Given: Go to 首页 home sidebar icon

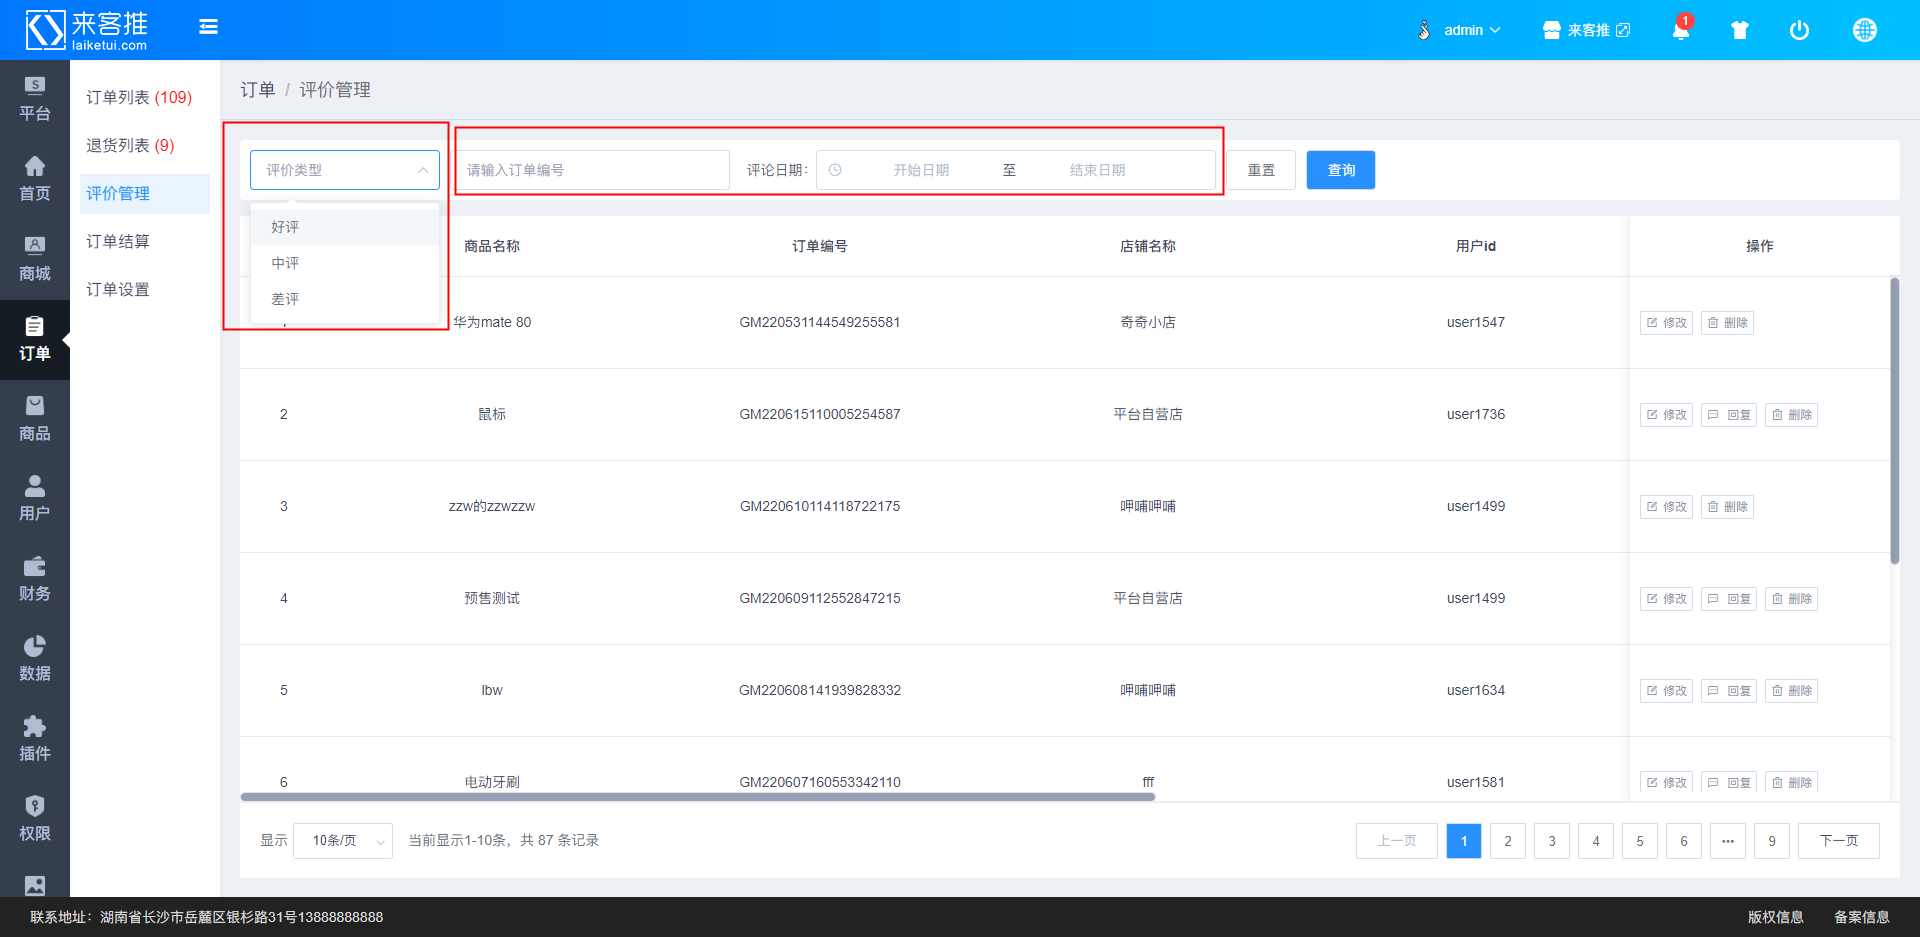Looking at the screenshot, I should [x=35, y=180].
